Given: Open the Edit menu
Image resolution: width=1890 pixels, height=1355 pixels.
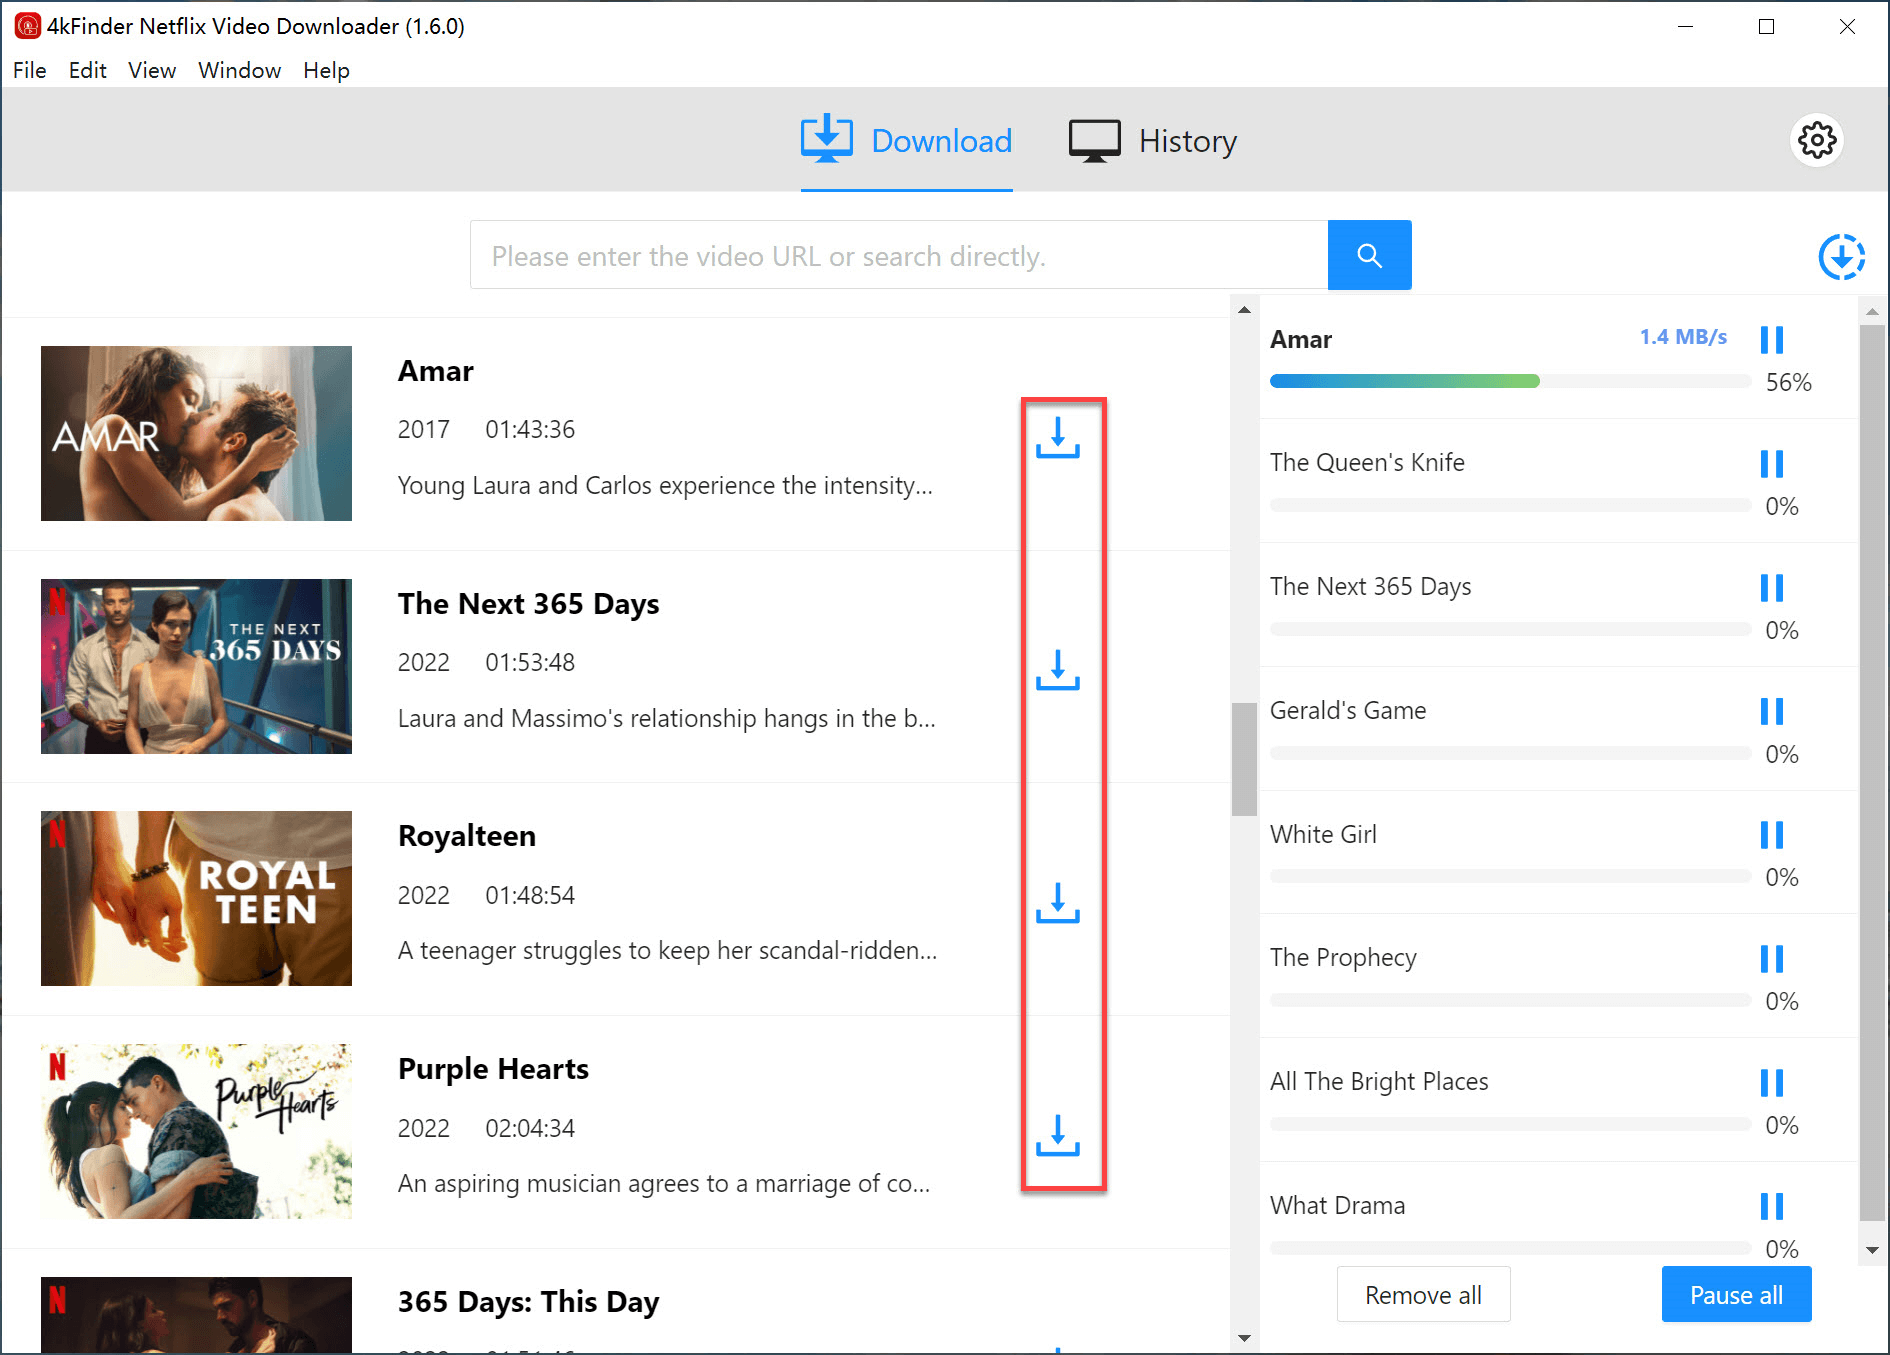Looking at the screenshot, I should pyautogui.click(x=88, y=70).
